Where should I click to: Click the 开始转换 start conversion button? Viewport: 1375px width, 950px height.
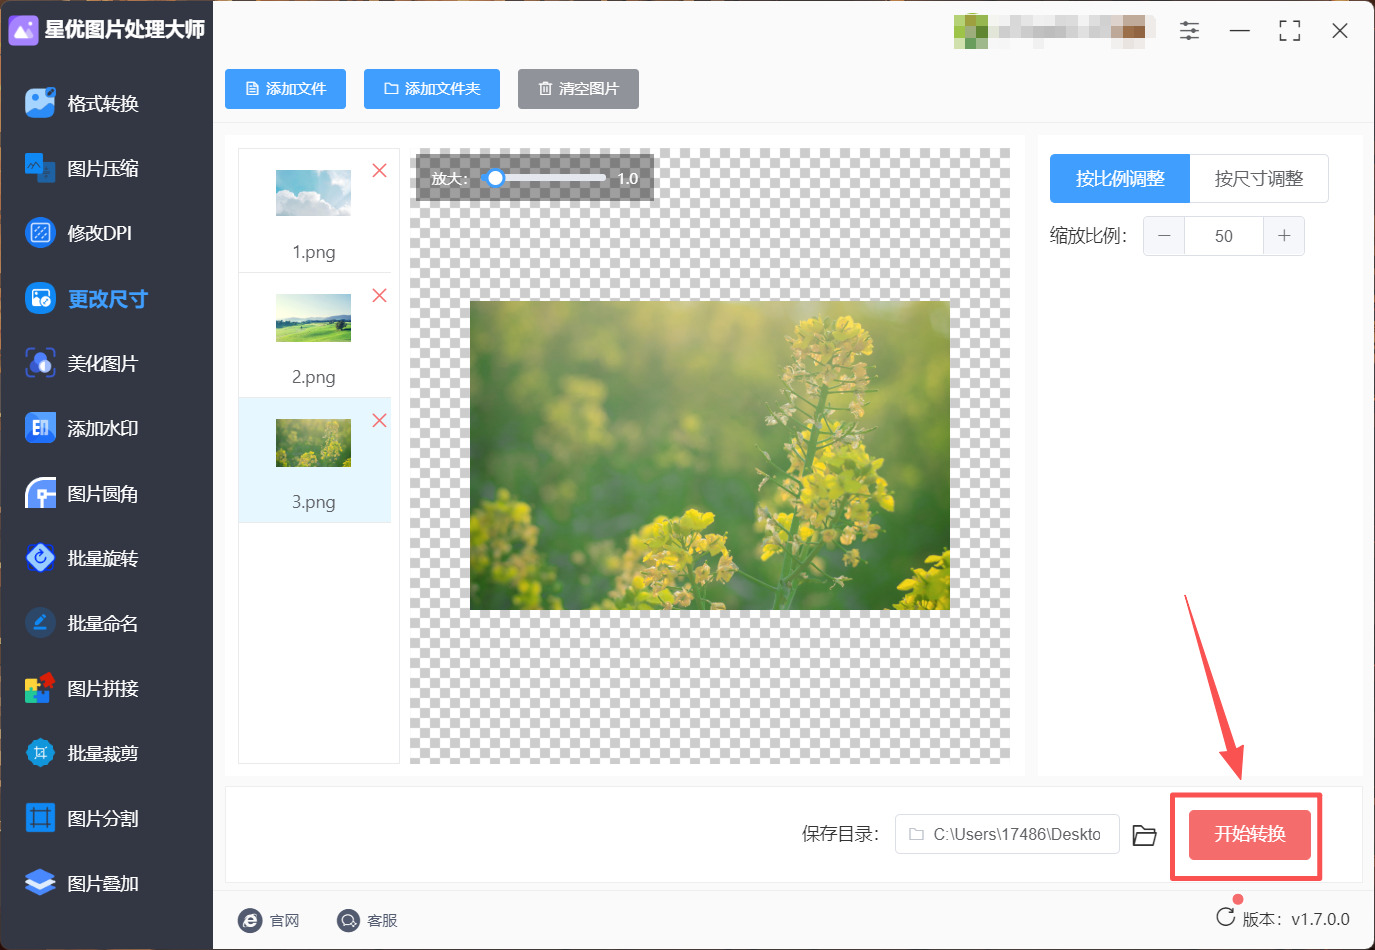1250,834
